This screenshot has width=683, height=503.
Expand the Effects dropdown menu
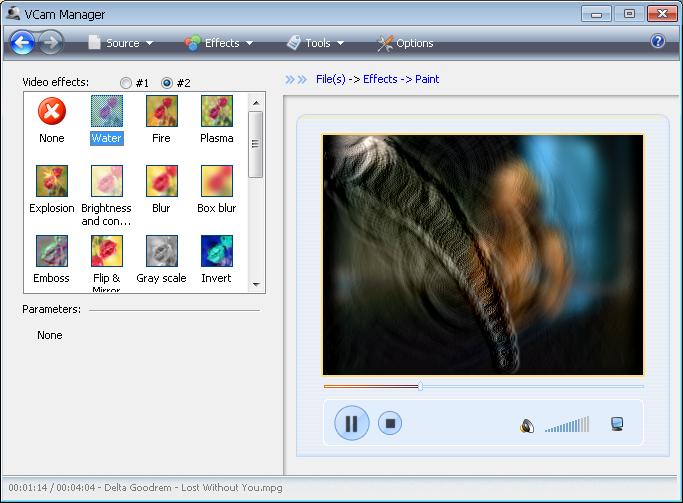(219, 43)
